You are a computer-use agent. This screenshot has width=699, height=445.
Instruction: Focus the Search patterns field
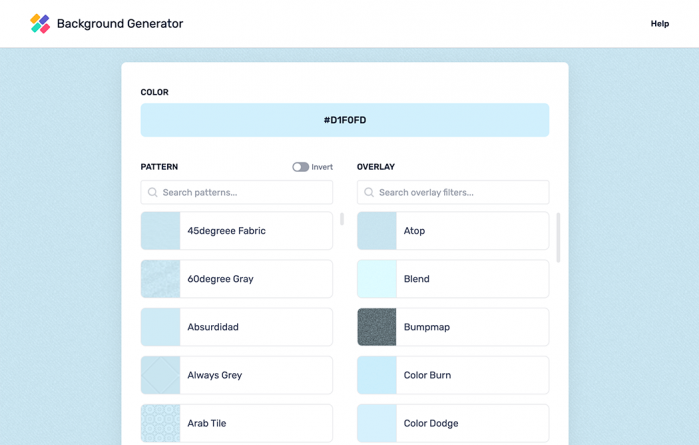(245, 192)
